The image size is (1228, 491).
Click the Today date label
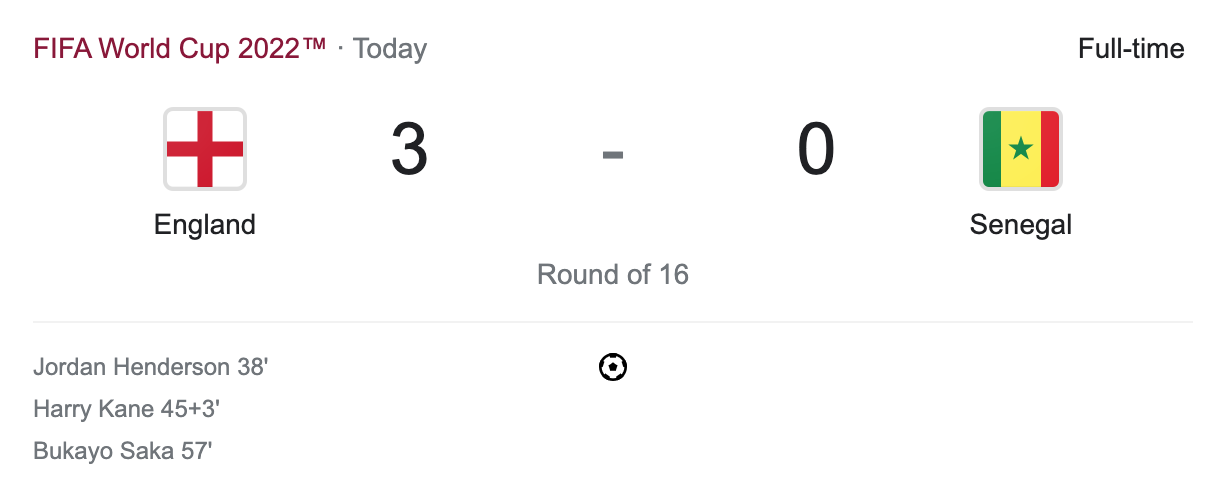(390, 49)
